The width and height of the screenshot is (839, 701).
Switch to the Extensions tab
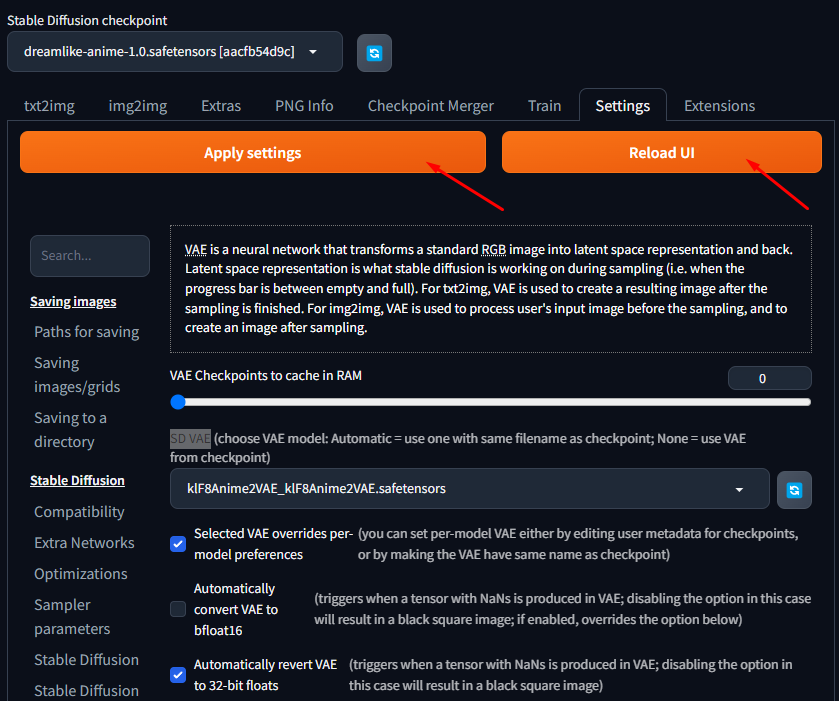(719, 106)
